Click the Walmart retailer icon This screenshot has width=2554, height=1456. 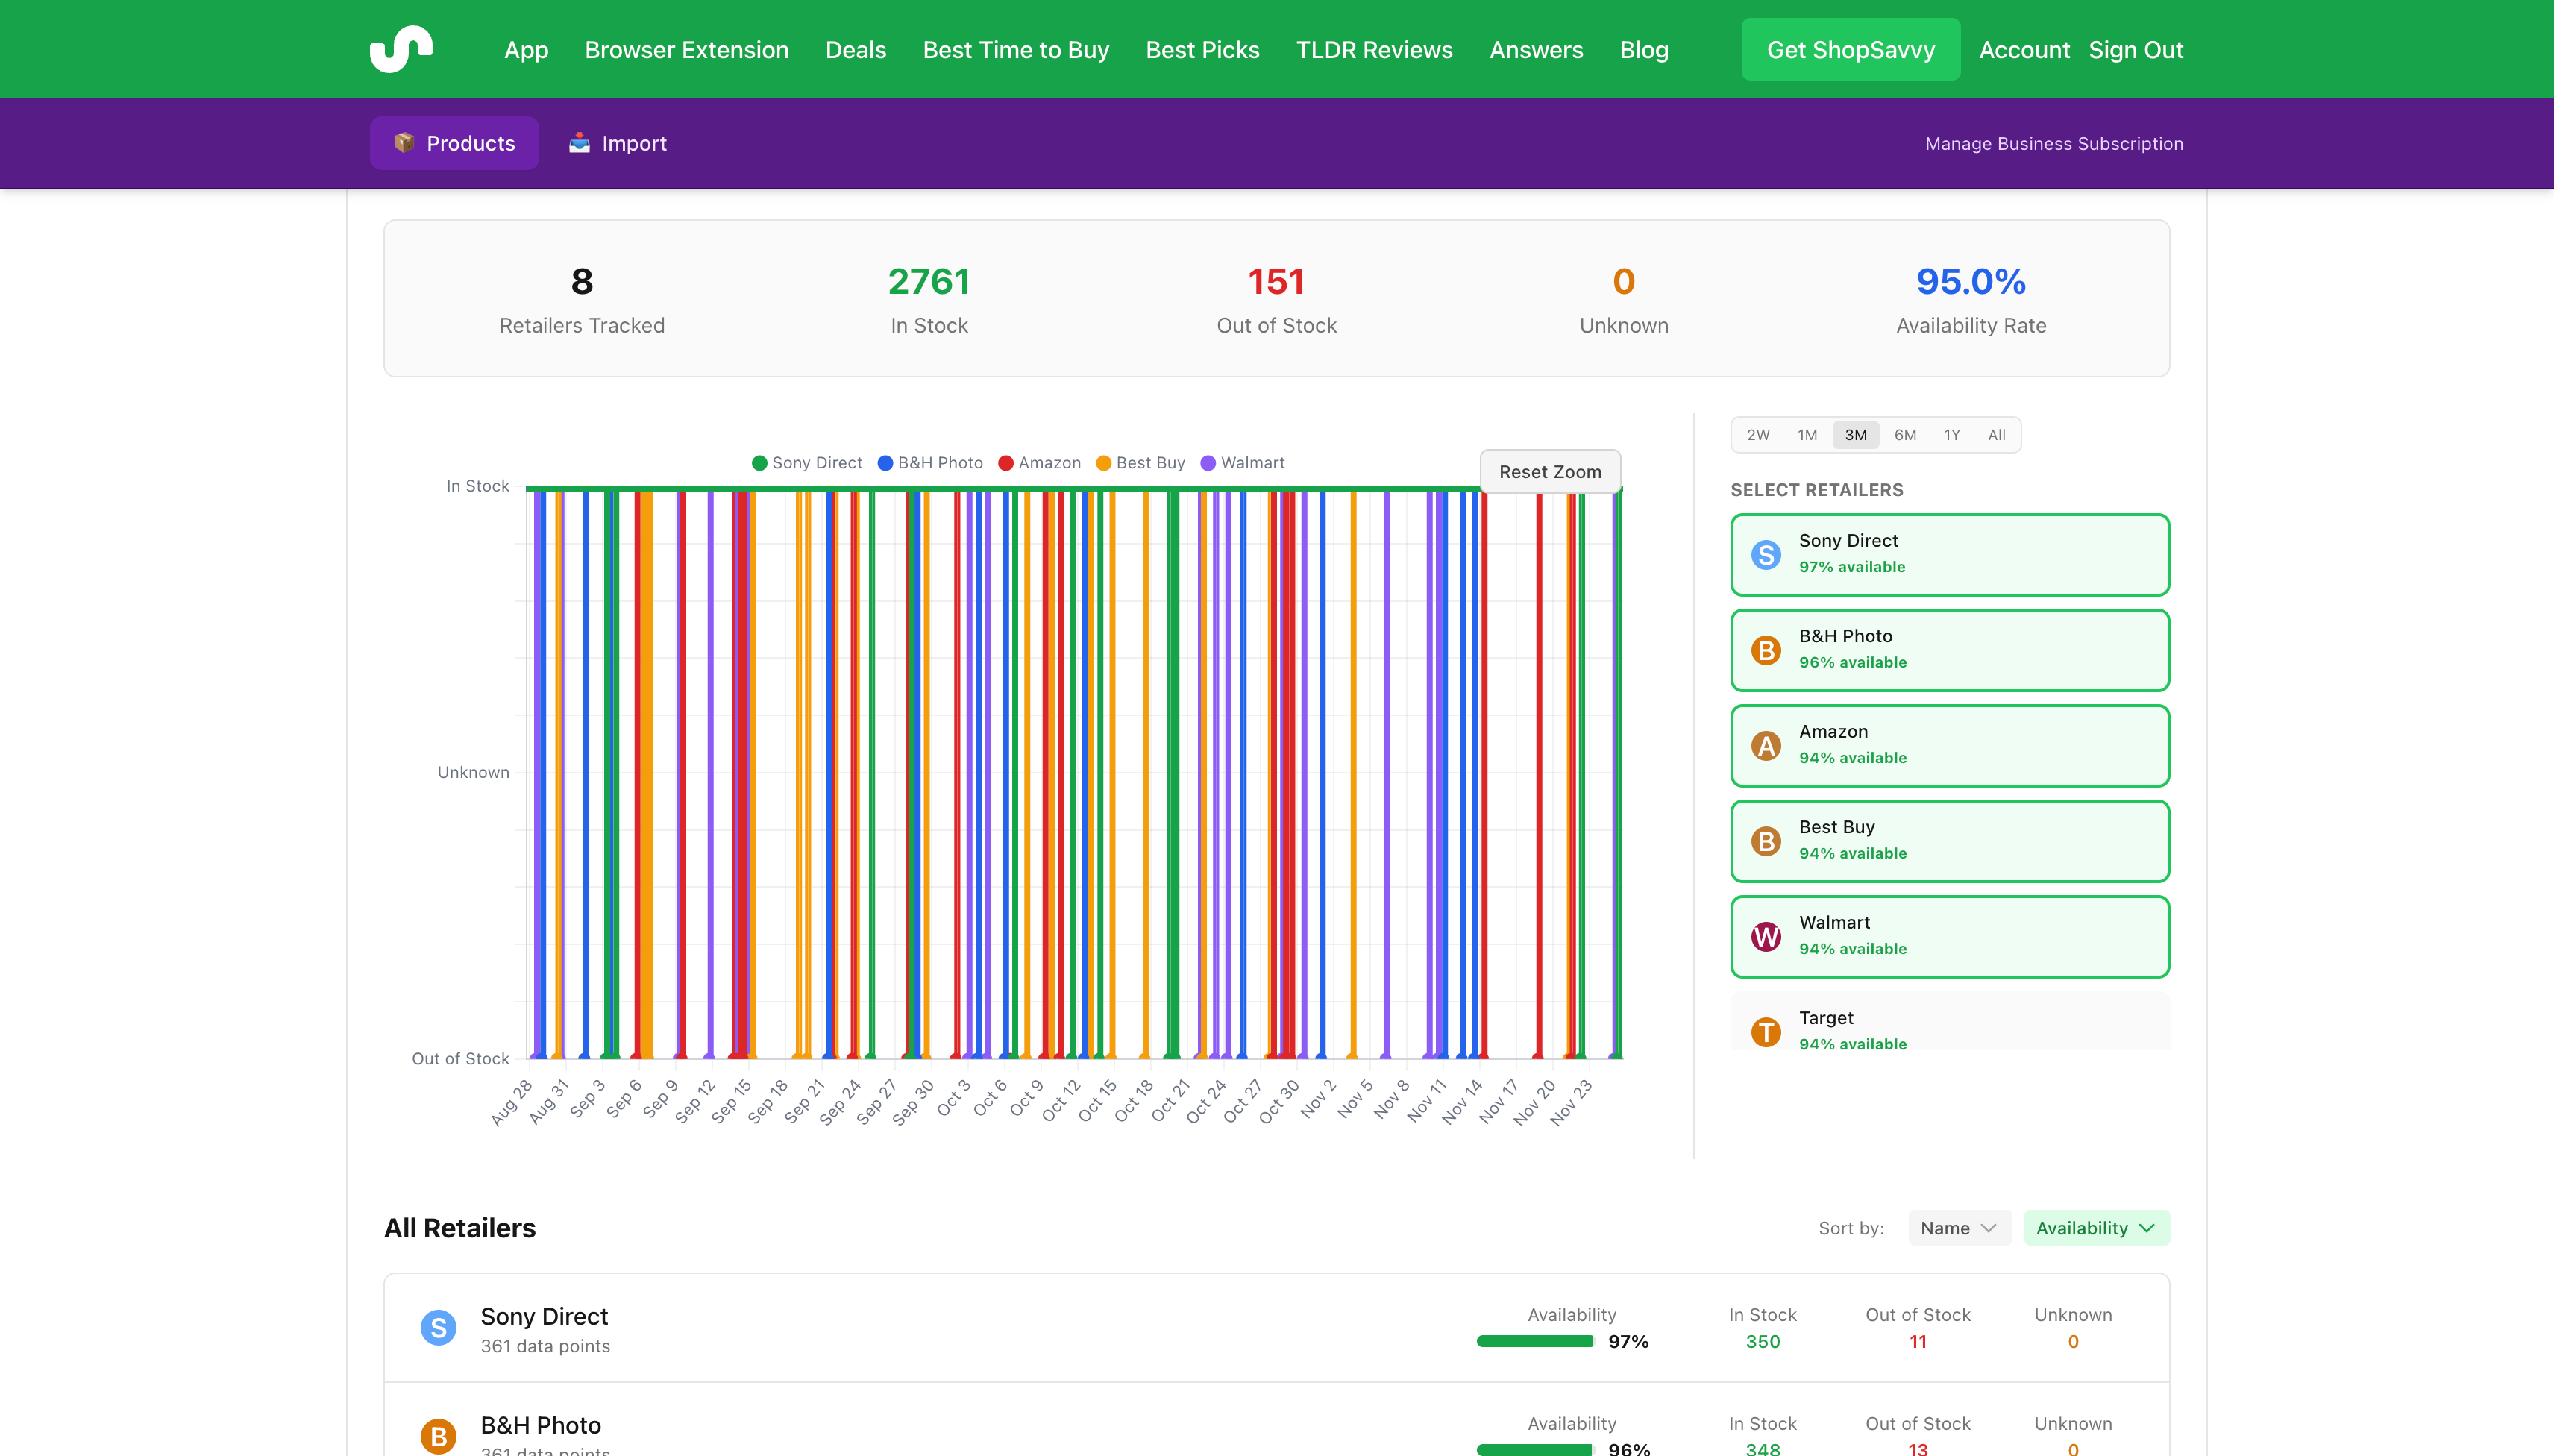pos(1766,936)
